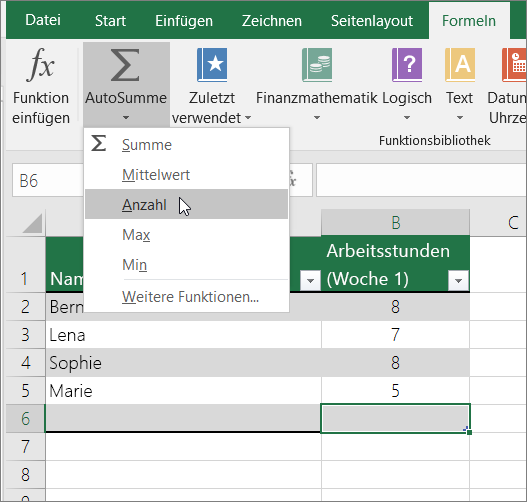527x502 pixels.
Task: Open the Text functions book icon
Action: click(x=460, y=65)
